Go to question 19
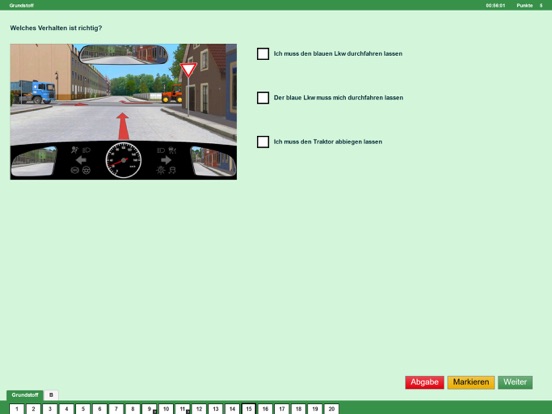The image size is (552, 414). point(315,409)
